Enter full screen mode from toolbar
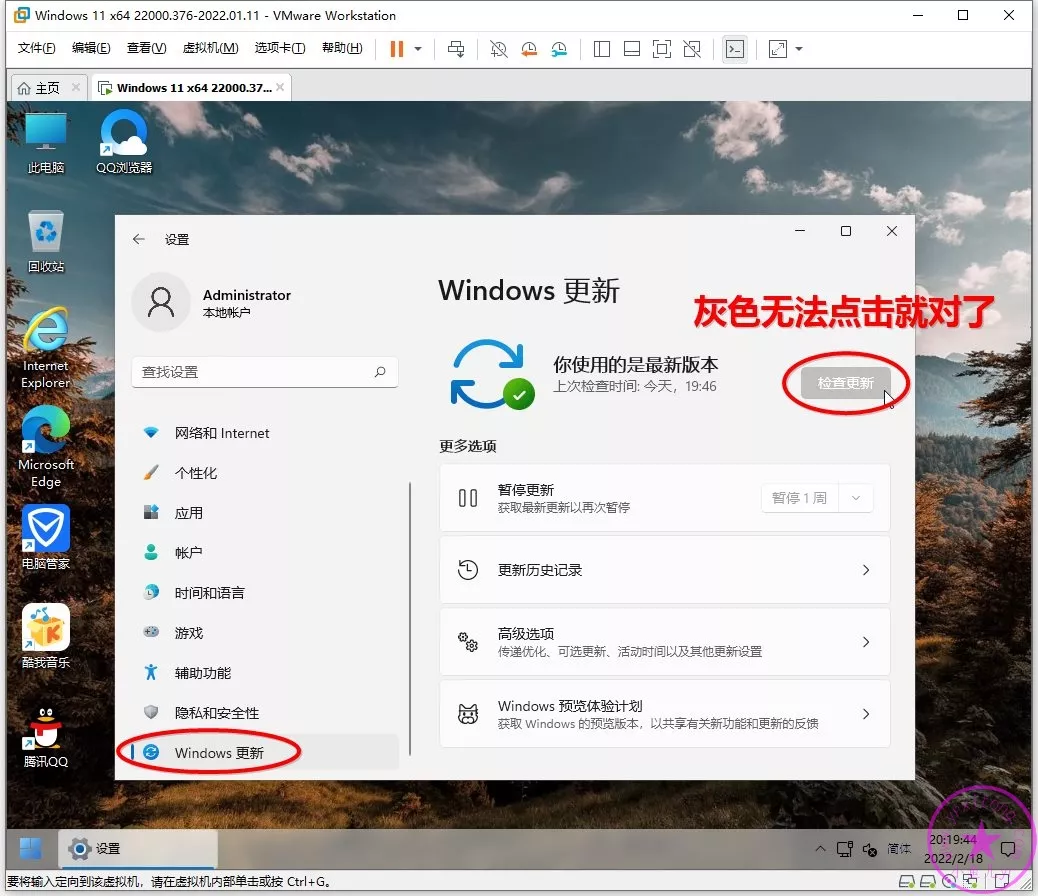The image size is (1038, 896). (x=661, y=49)
